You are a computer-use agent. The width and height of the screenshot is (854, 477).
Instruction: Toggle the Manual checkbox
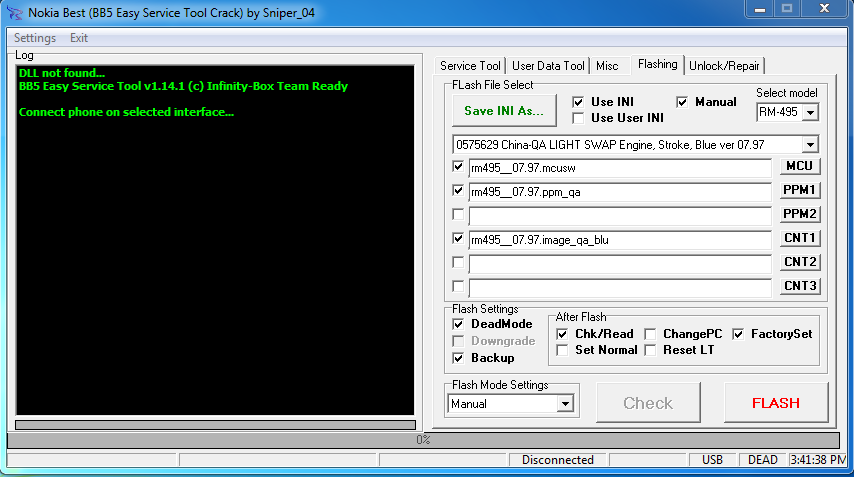click(682, 102)
